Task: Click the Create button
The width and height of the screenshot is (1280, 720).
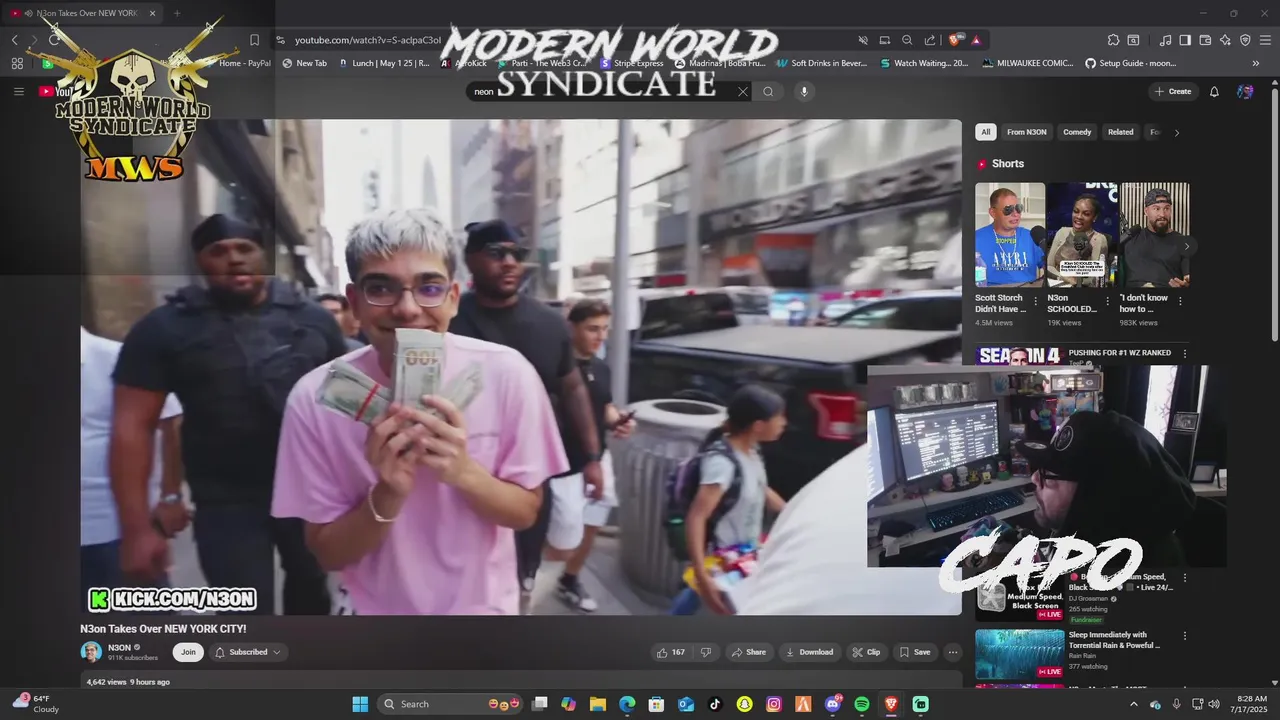Action: point(1173,91)
